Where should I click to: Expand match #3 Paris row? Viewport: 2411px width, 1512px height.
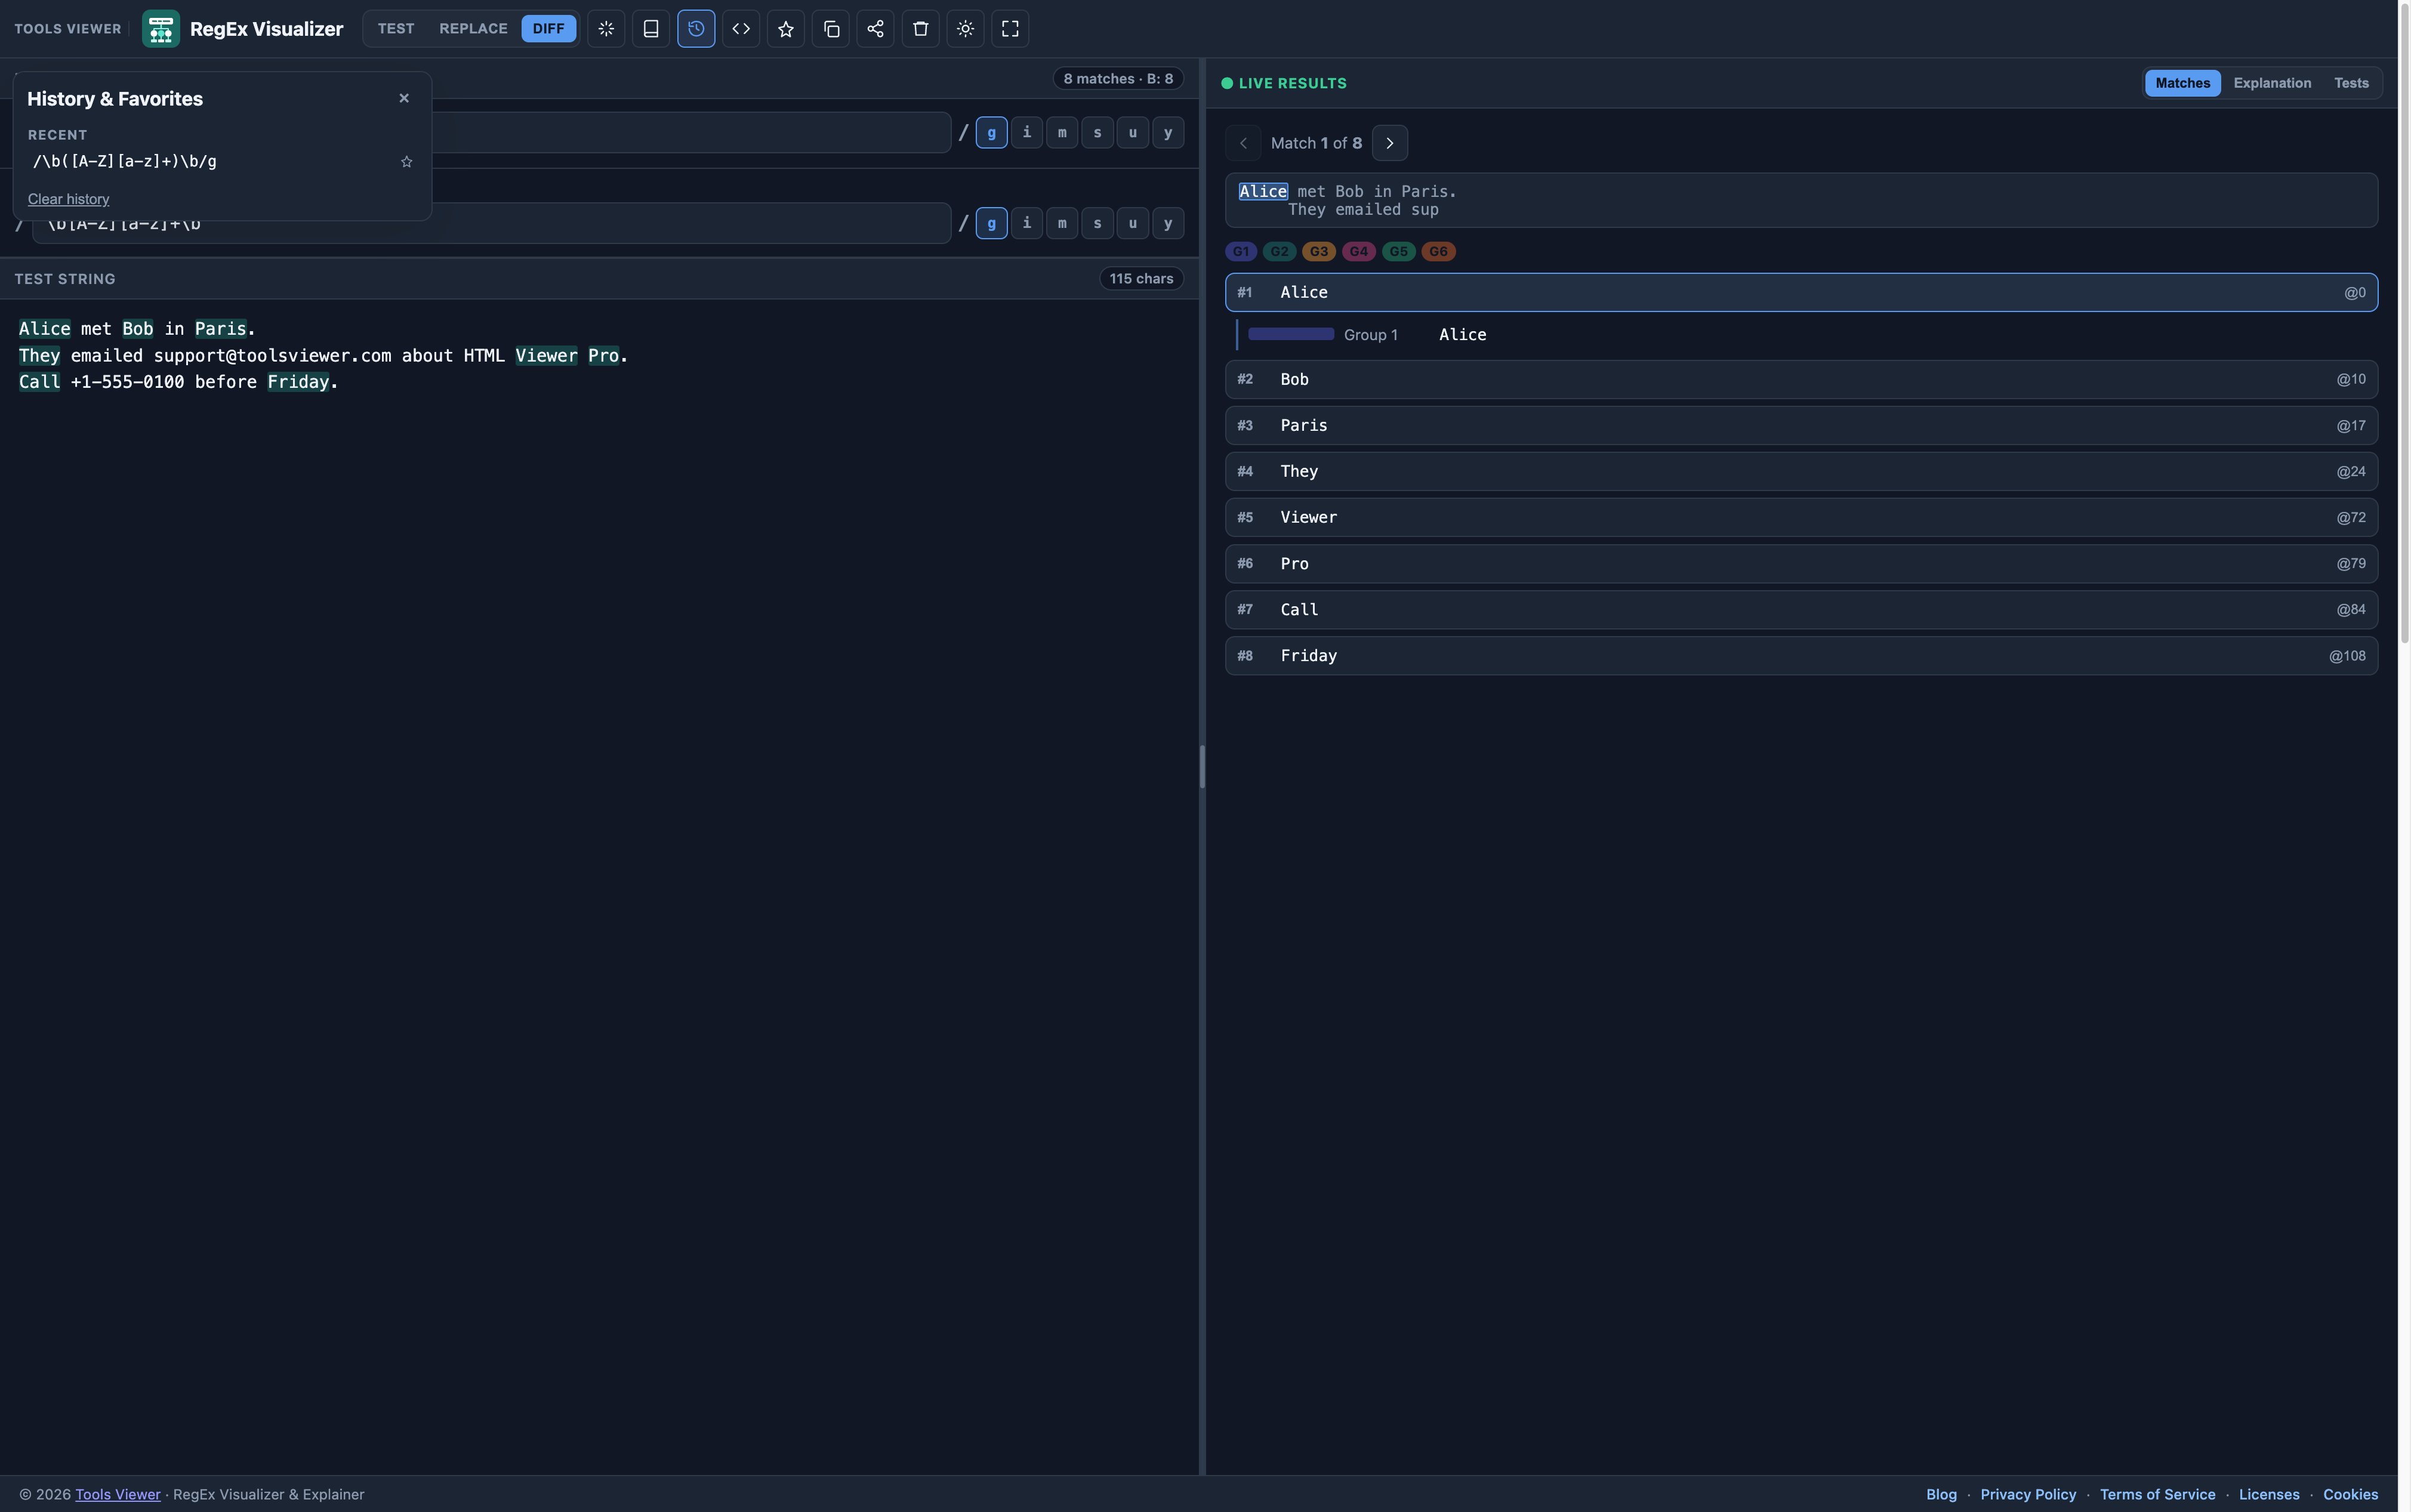click(x=1801, y=425)
